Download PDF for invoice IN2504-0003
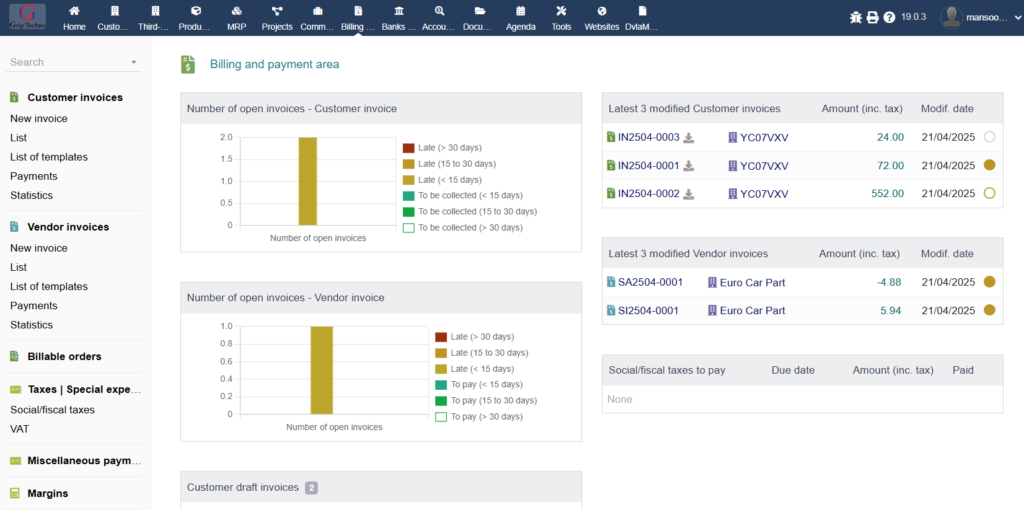 point(688,138)
